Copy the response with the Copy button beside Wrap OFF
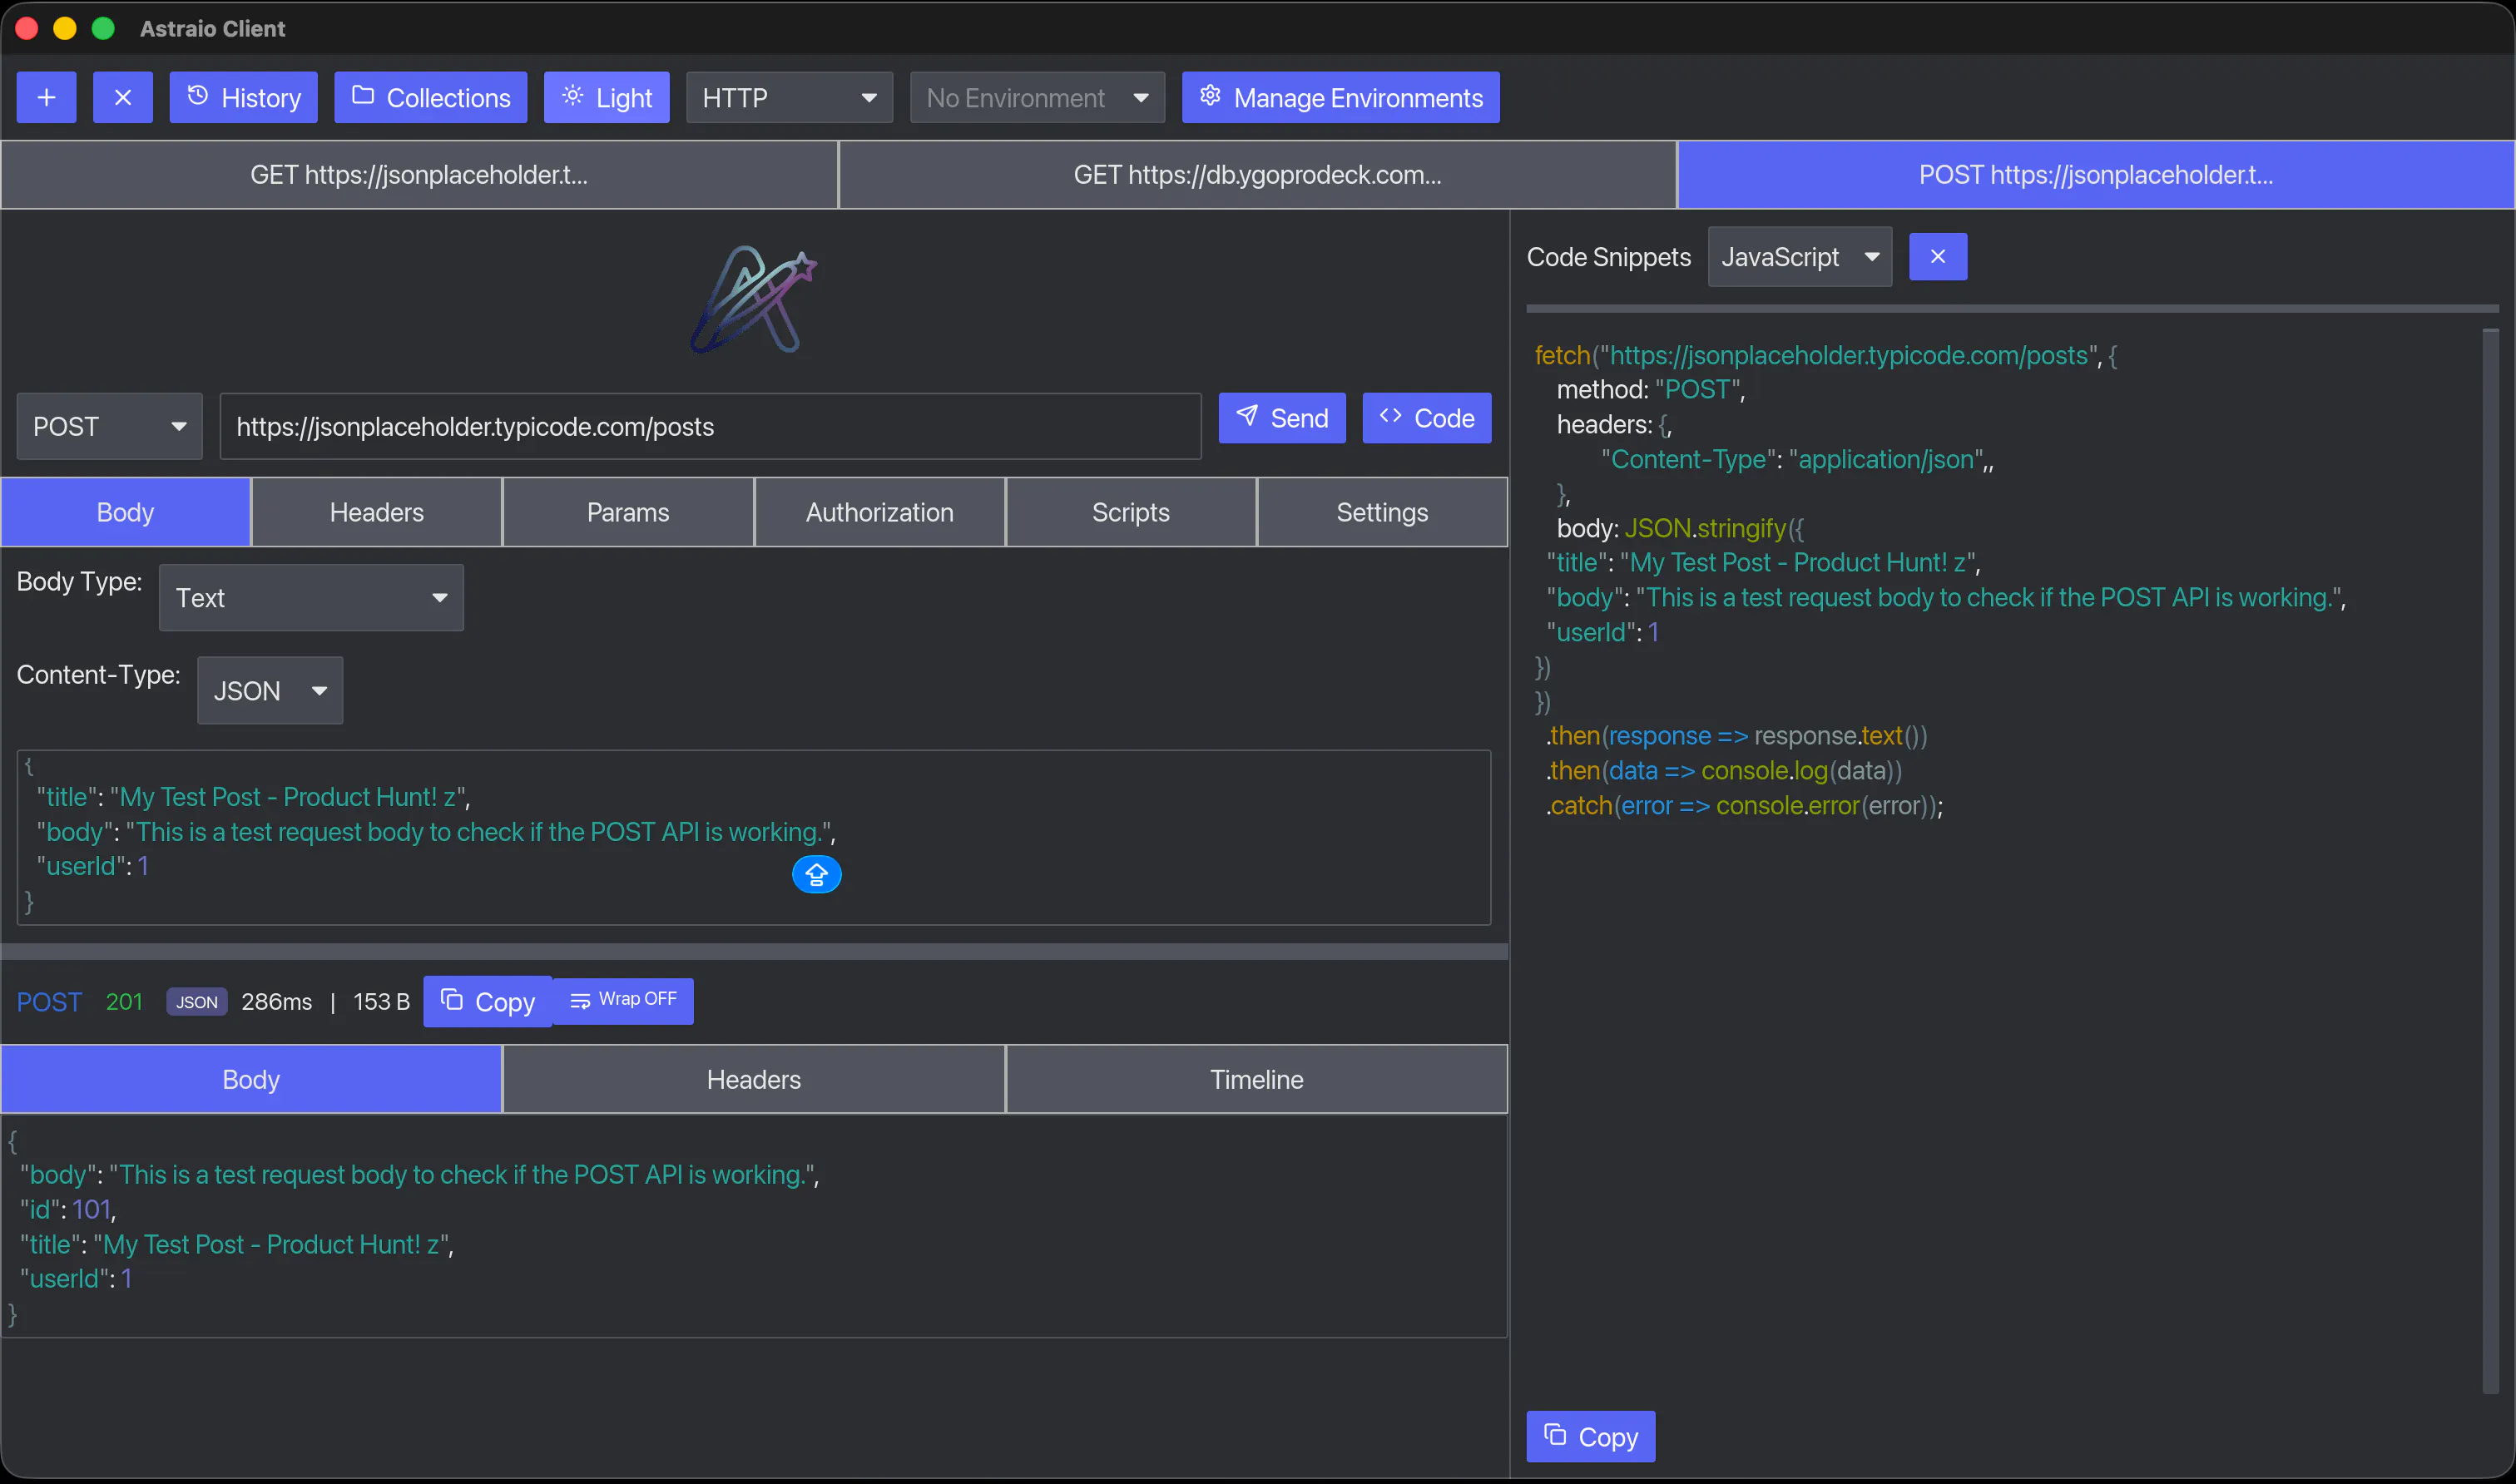 click(x=488, y=1001)
